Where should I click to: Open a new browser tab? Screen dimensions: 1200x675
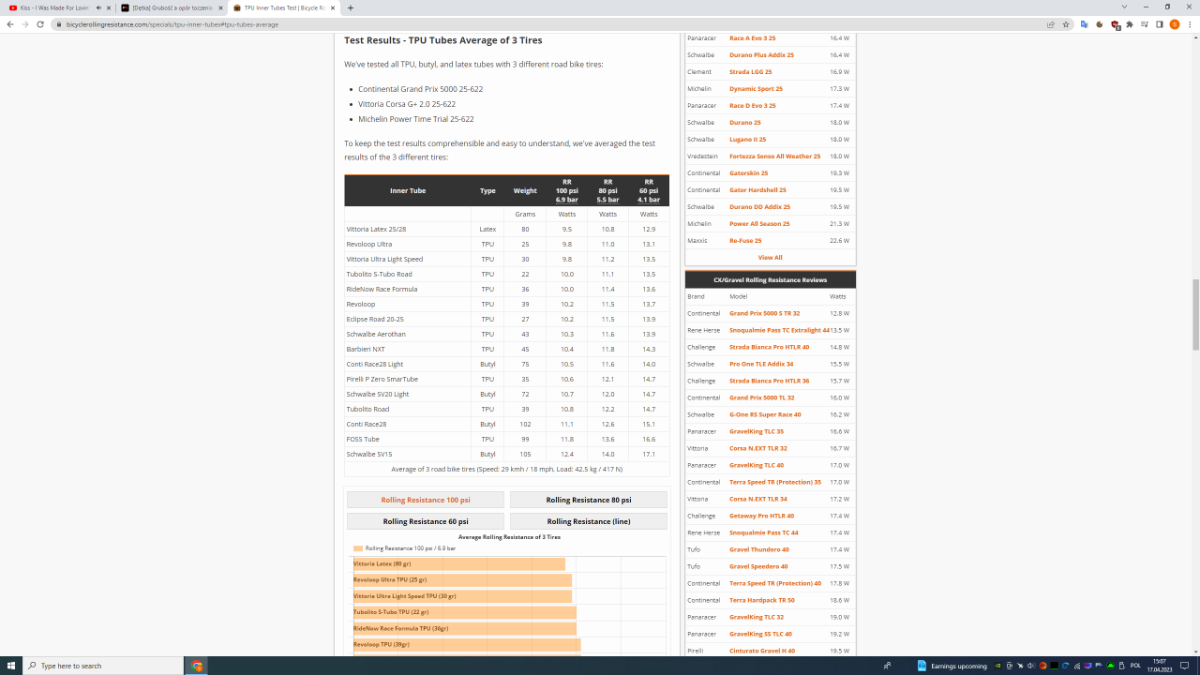(350, 7)
